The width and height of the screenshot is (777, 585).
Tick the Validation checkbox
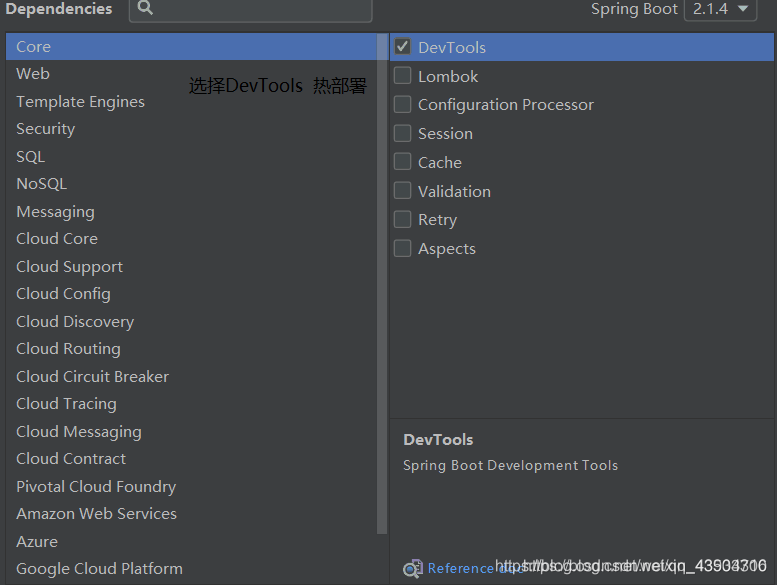click(x=402, y=191)
